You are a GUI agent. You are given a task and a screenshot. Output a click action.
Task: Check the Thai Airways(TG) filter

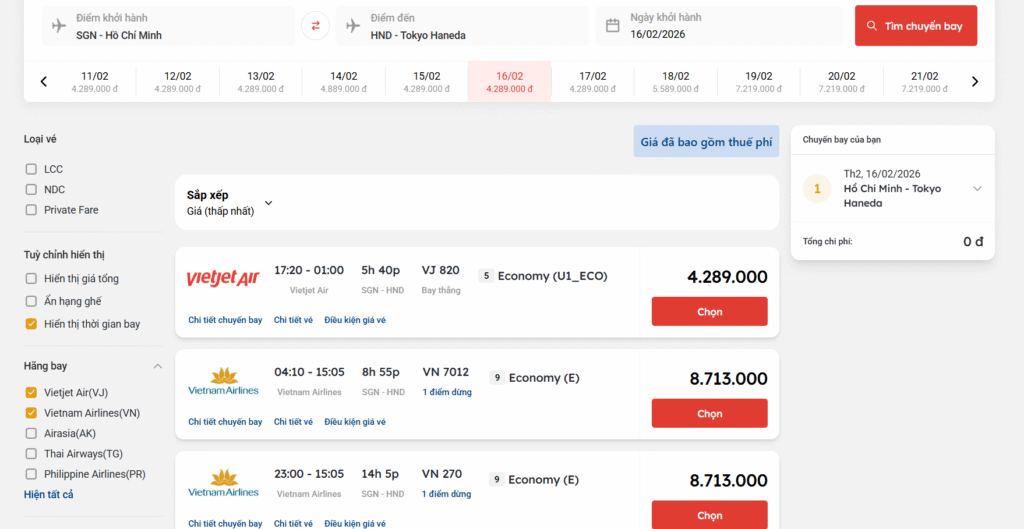[32, 454]
